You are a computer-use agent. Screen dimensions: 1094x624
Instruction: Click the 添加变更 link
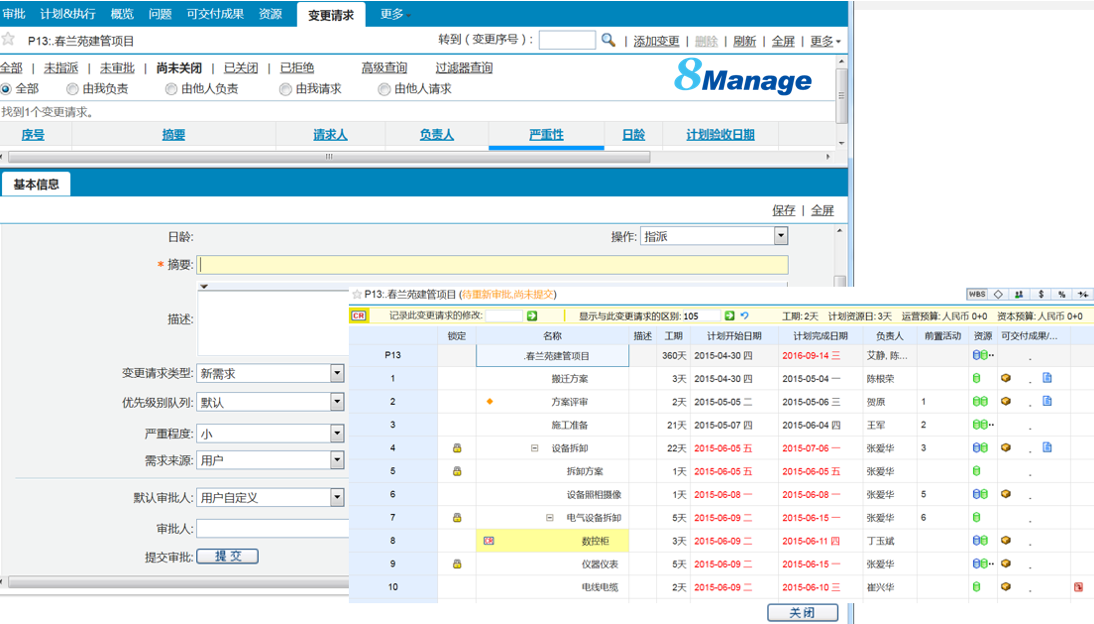tap(656, 41)
